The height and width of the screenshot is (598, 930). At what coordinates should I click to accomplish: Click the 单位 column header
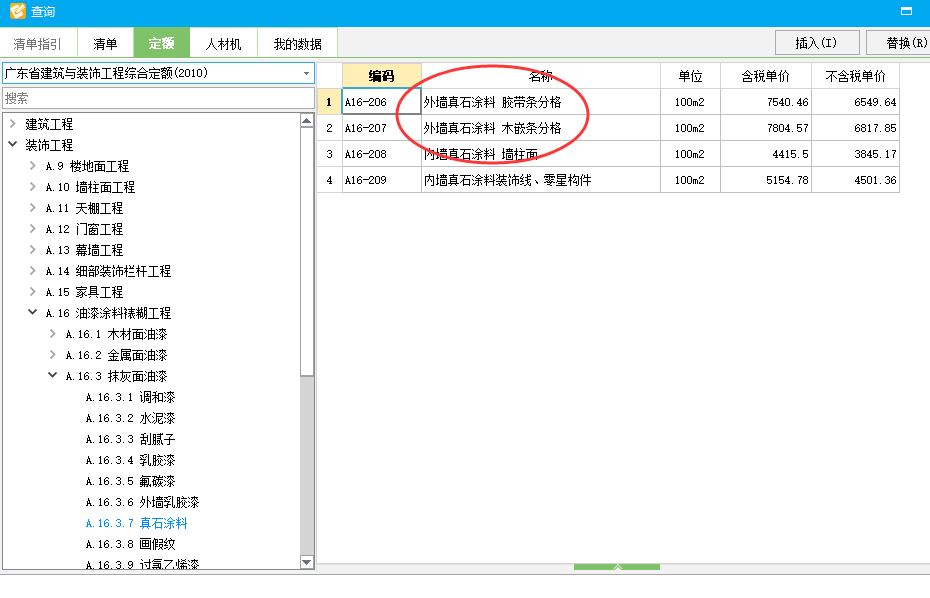point(690,76)
